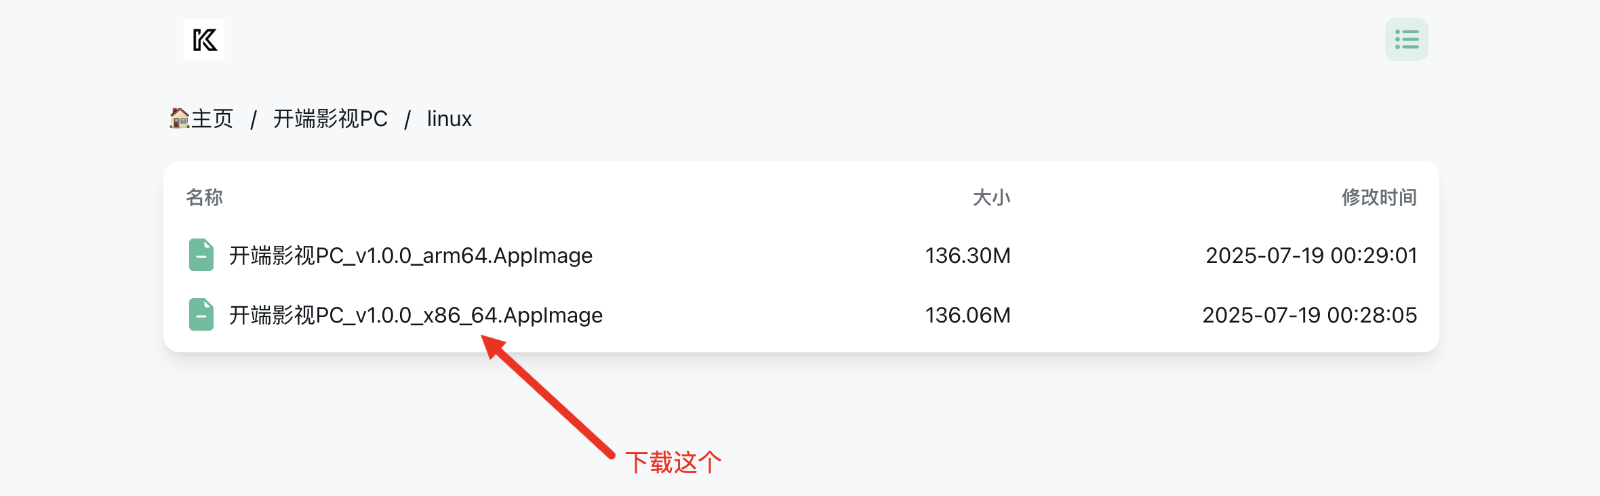Toggle the list view layout button
The width and height of the screenshot is (1600, 496).
click(x=1406, y=40)
